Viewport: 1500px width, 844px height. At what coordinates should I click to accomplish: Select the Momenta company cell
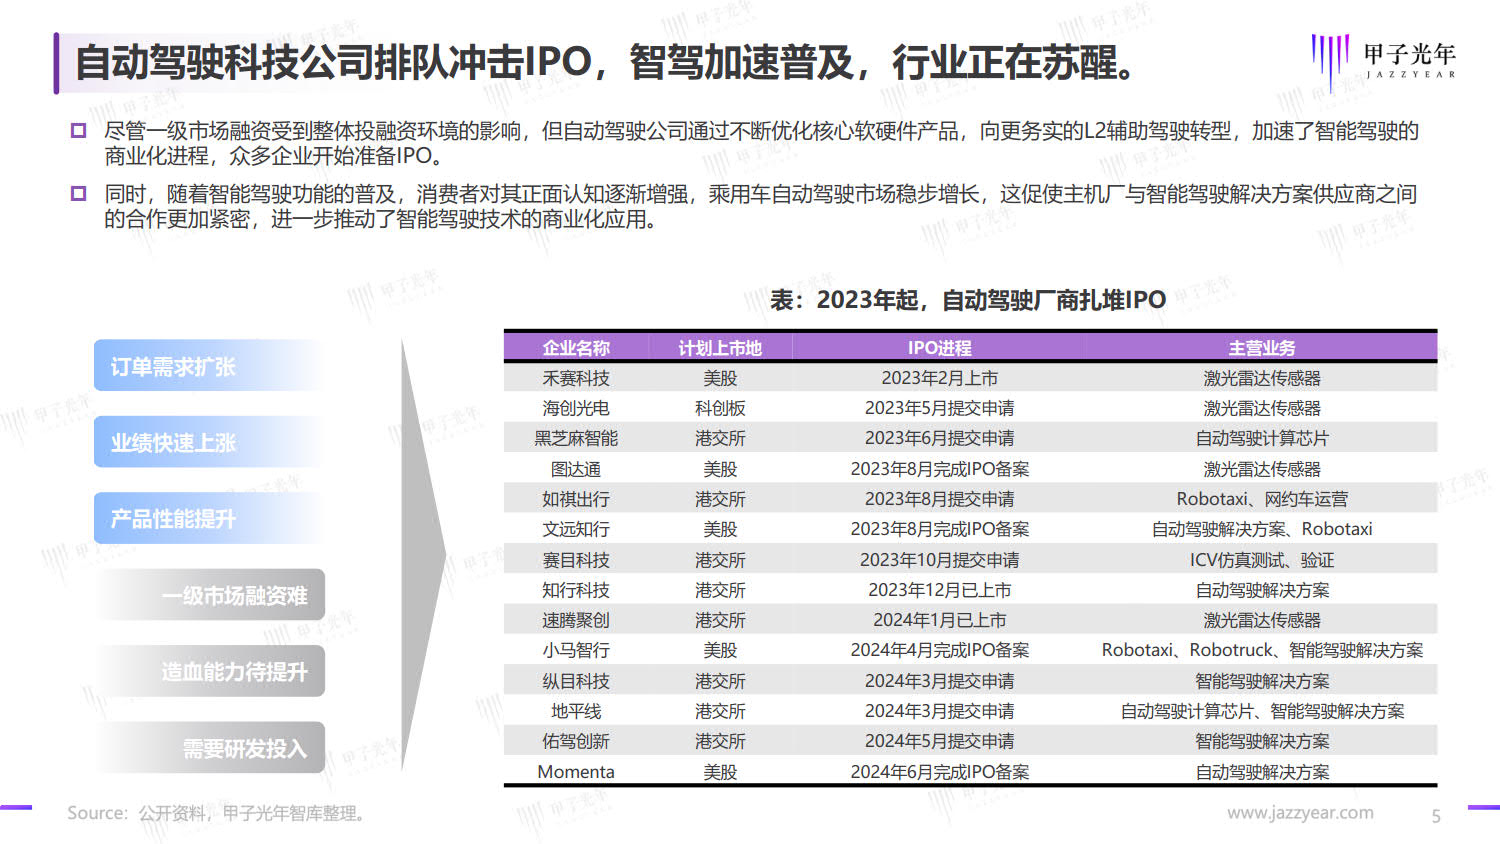click(x=576, y=772)
